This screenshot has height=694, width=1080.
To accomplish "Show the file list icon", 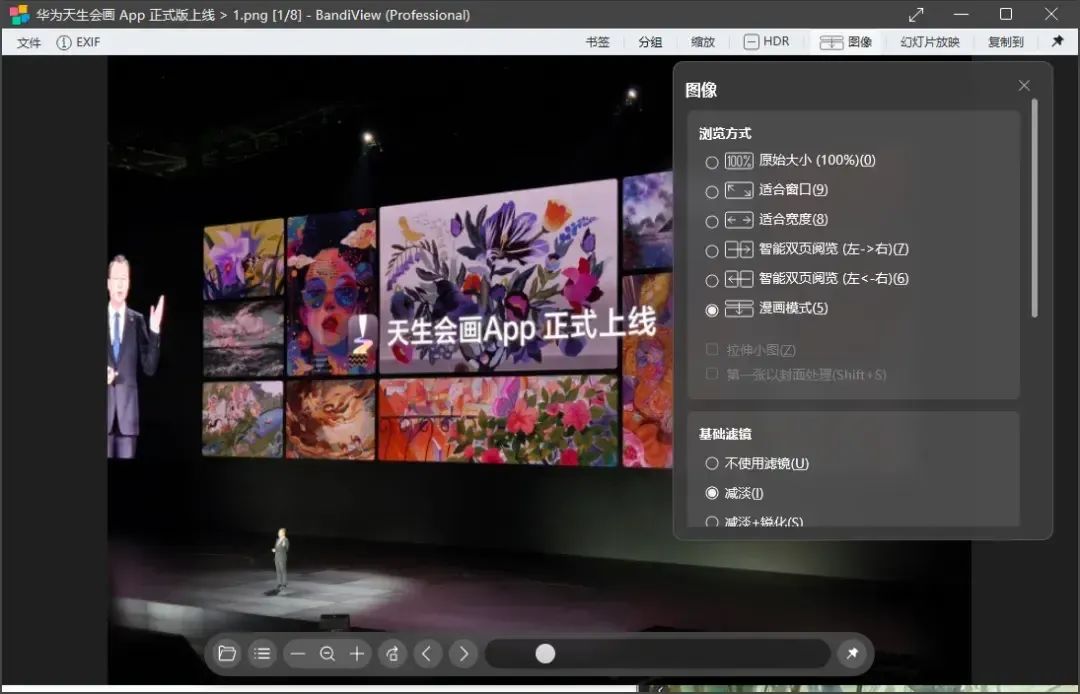I will pos(262,653).
